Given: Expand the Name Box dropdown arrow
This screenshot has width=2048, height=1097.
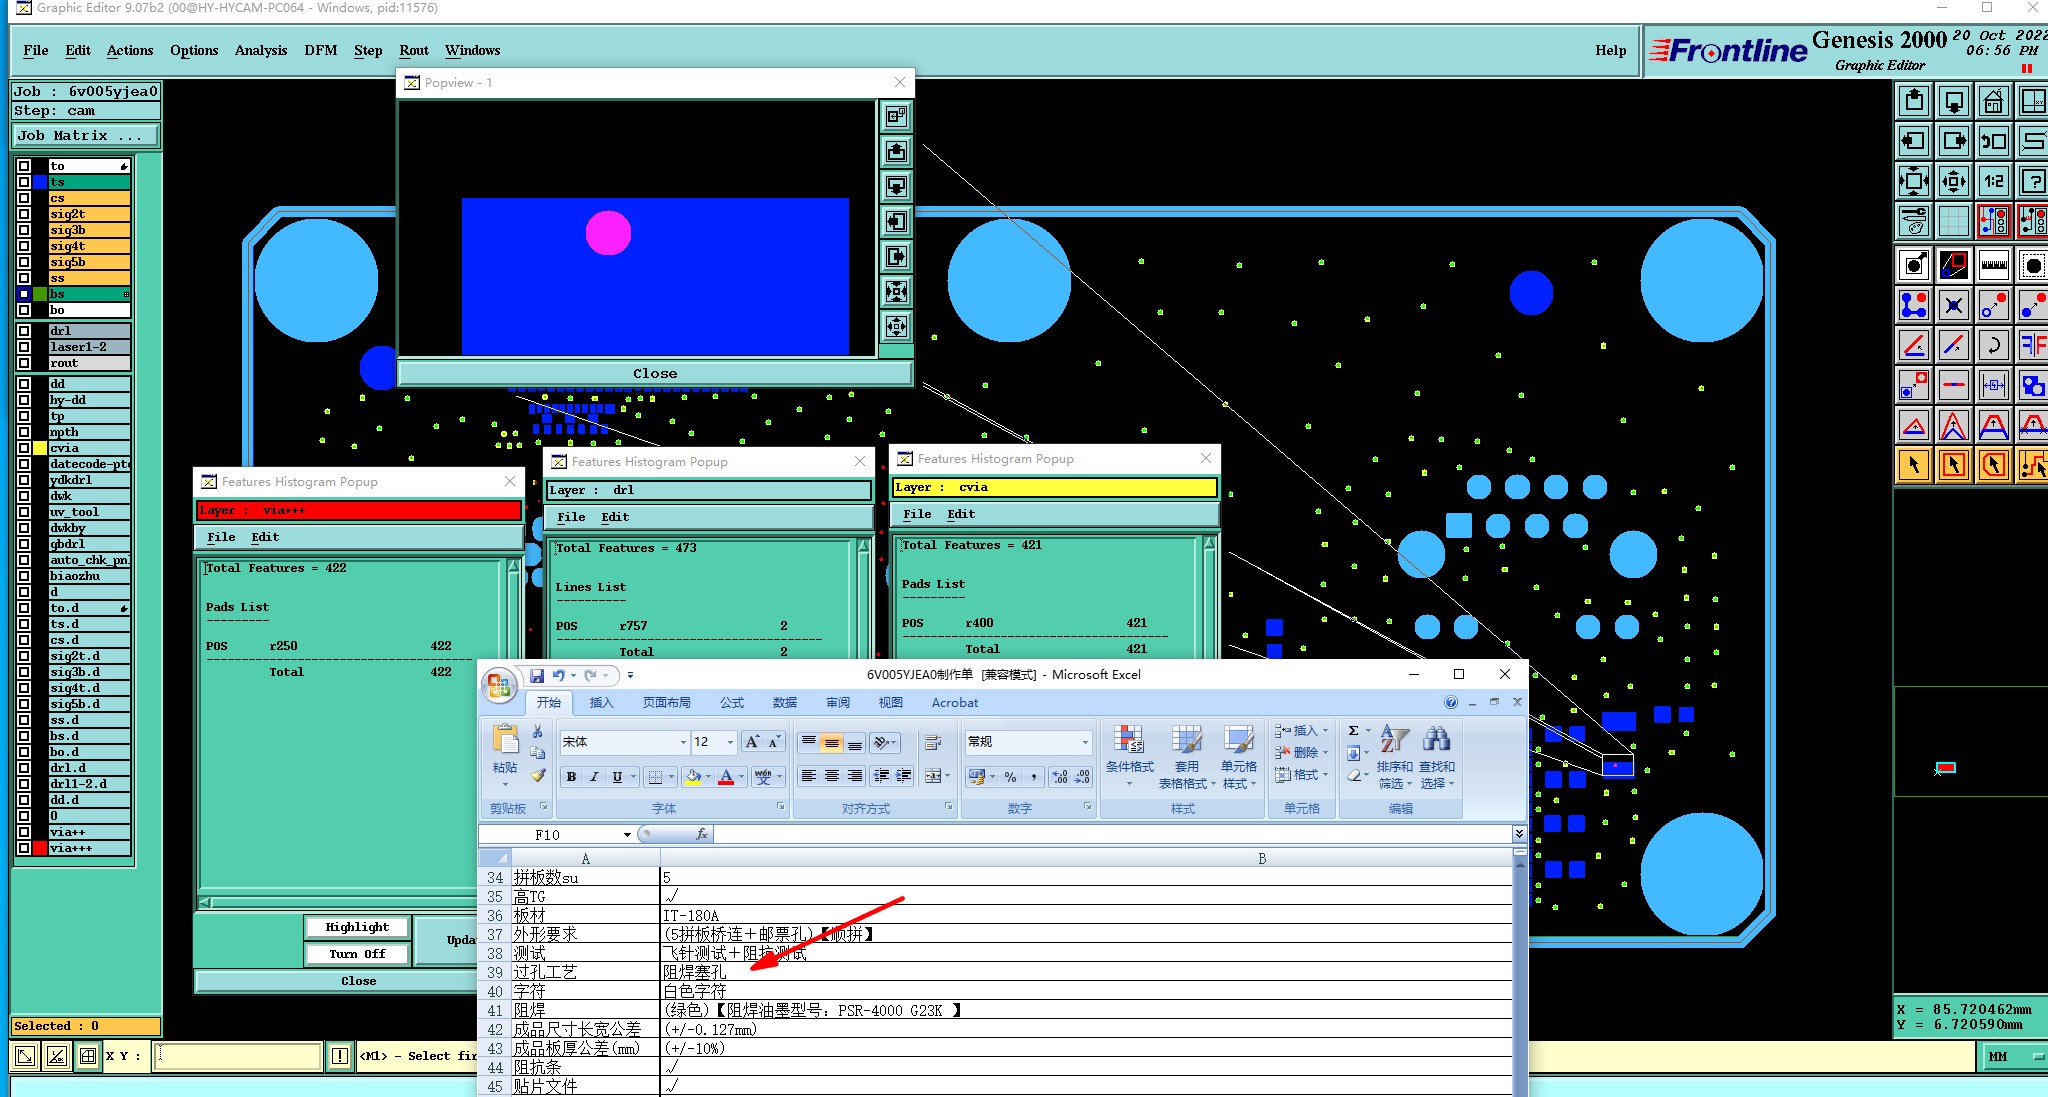Looking at the screenshot, I should [x=627, y=835].
